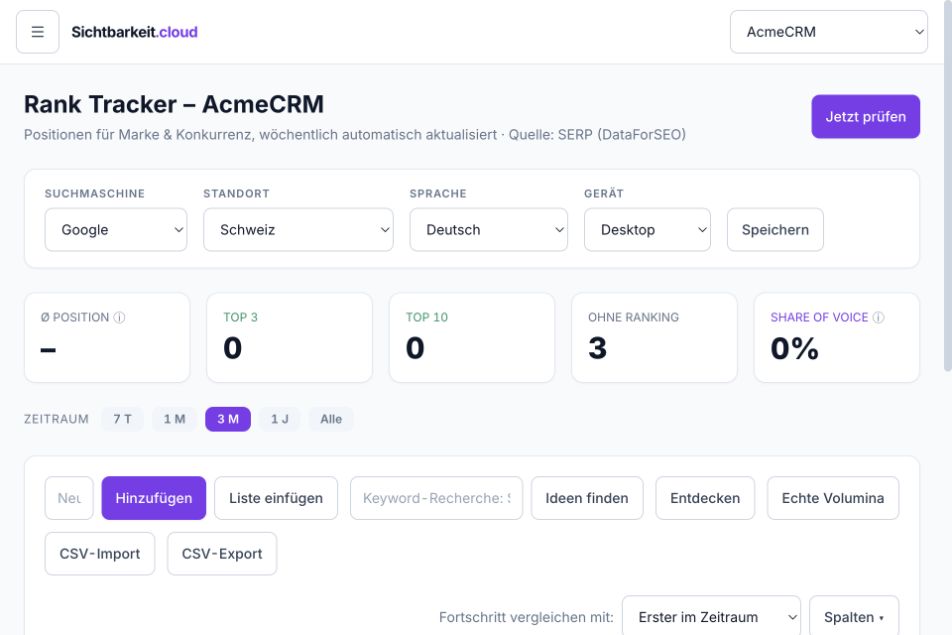
Task: Open the Standort Schweiz dropdown
Action: [x=298, y=229]
